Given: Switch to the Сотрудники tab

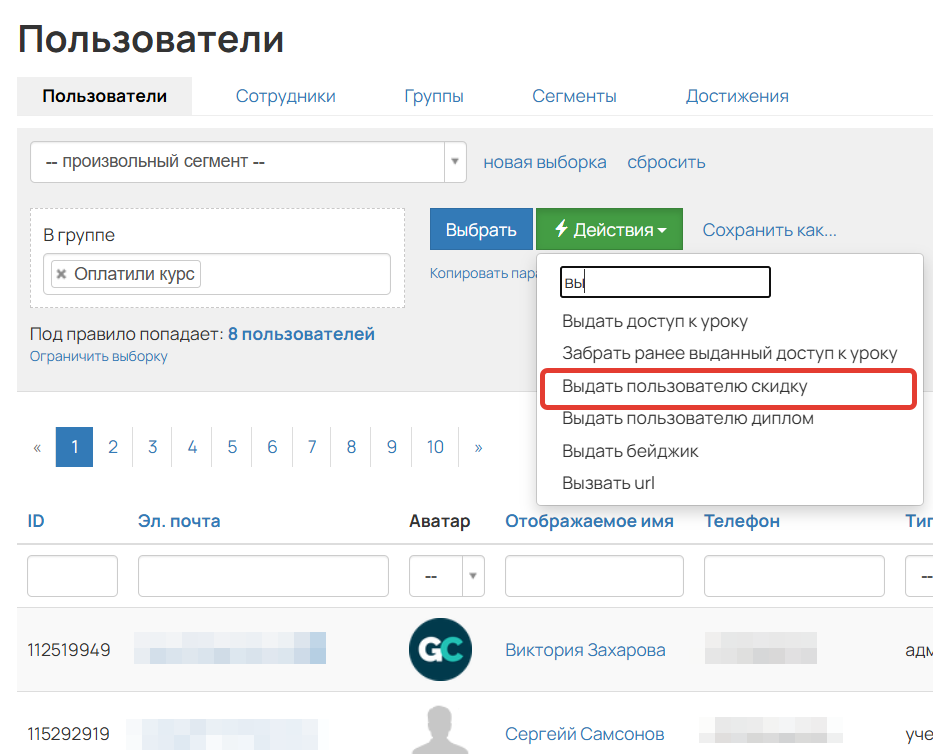Looking at the screenshot, I should [286, 96].
